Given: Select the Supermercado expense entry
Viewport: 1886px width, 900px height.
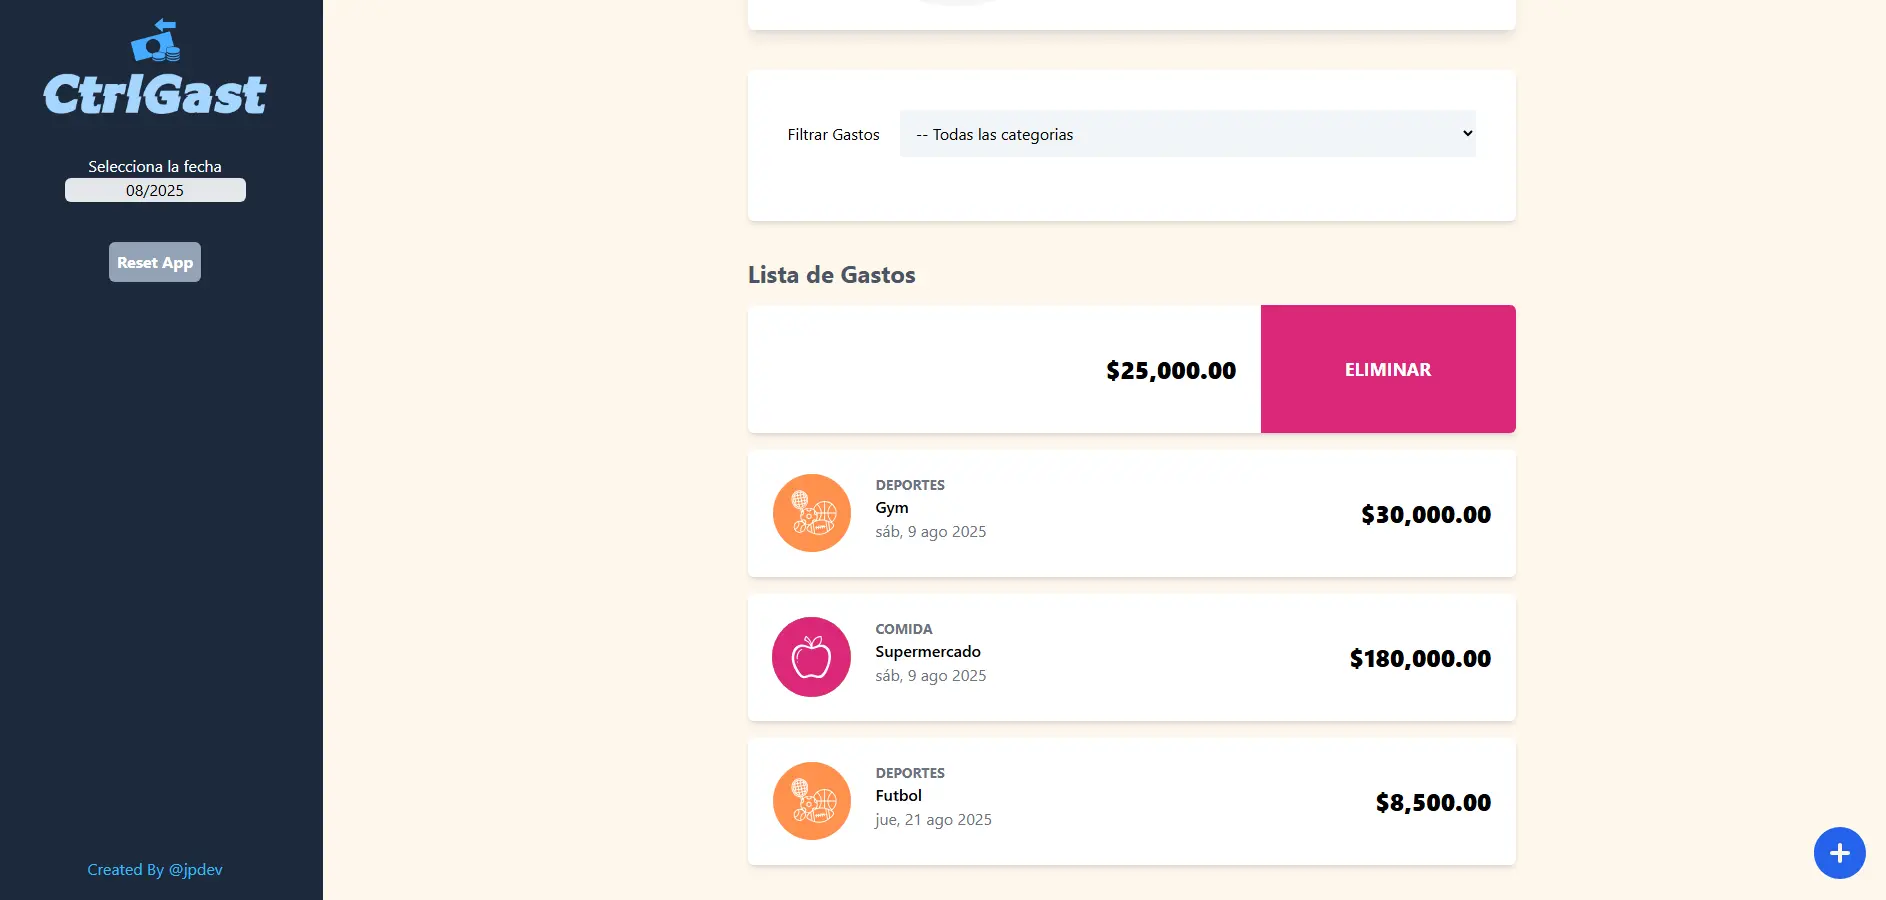Looking at the screenshot, I should (x=1100, y=658).
